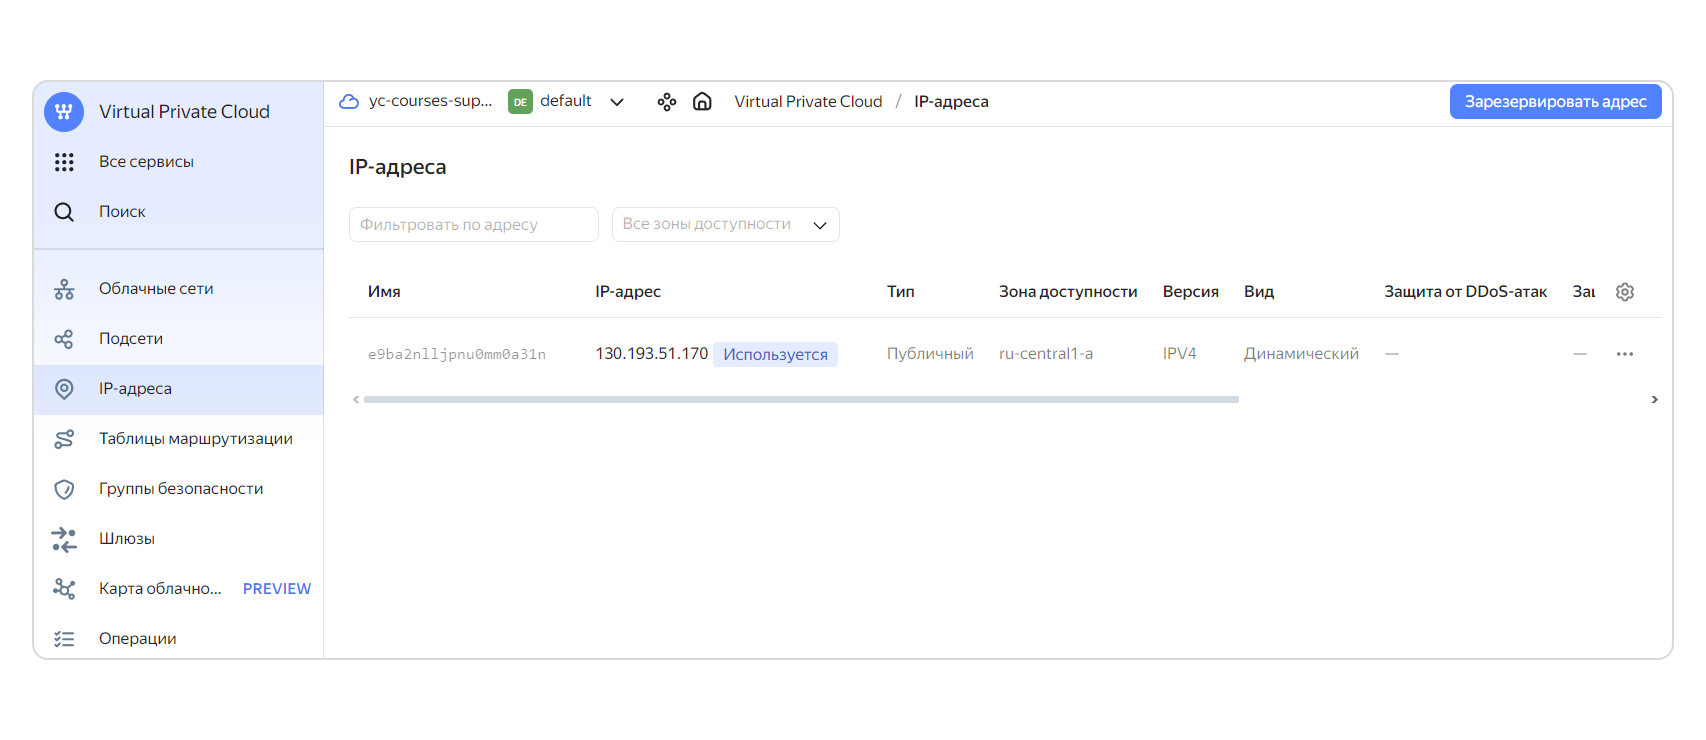Click the Зона доступности column header
Screen dimensions: 1706x740
coord(1068,292)
